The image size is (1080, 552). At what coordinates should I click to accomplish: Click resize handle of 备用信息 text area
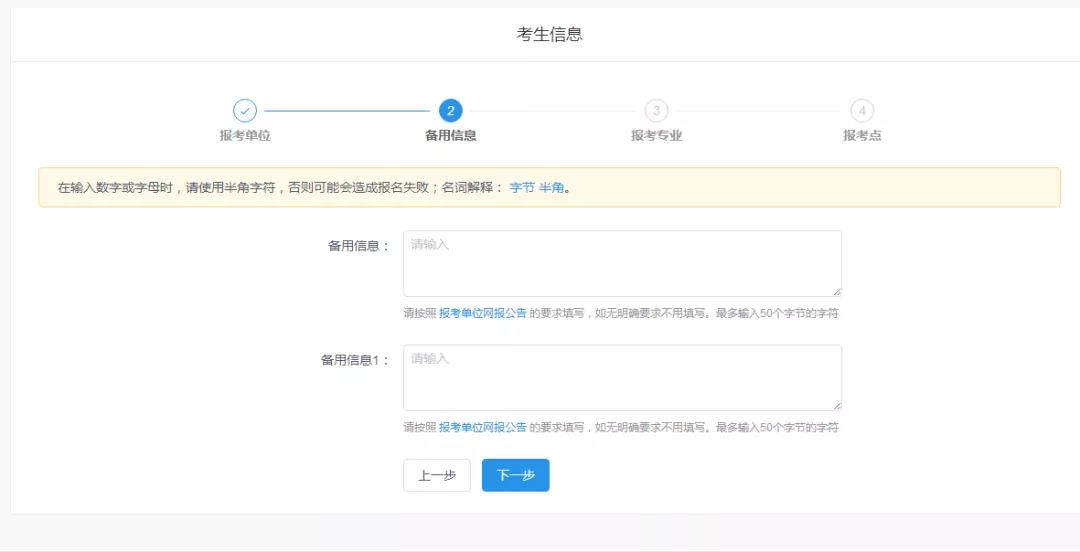837,292
